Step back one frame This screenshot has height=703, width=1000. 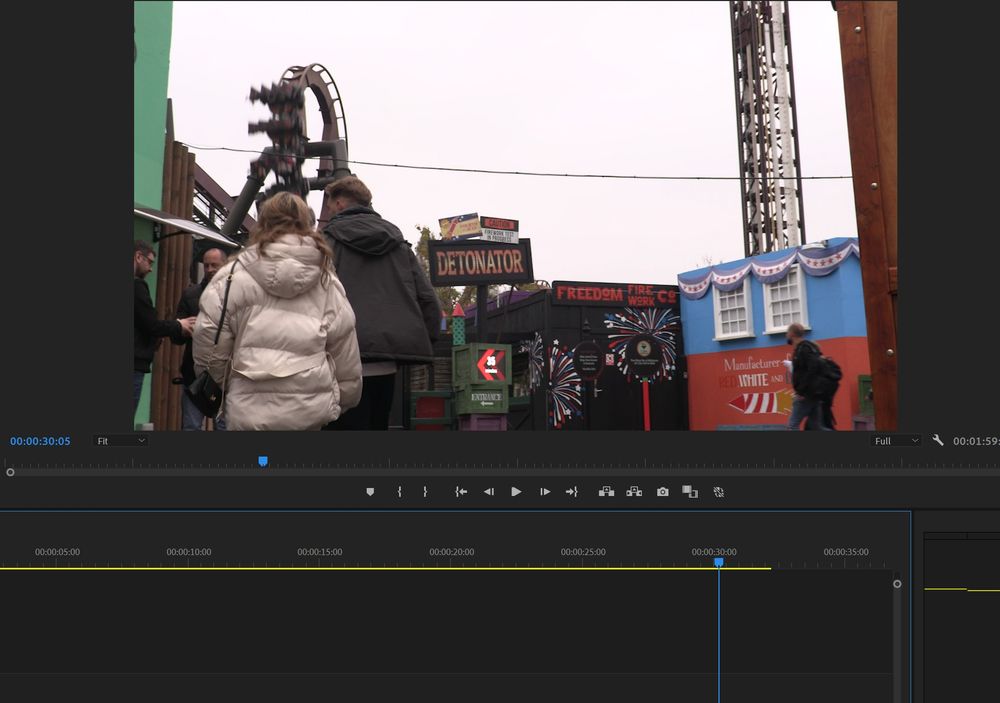click(489, 491)
